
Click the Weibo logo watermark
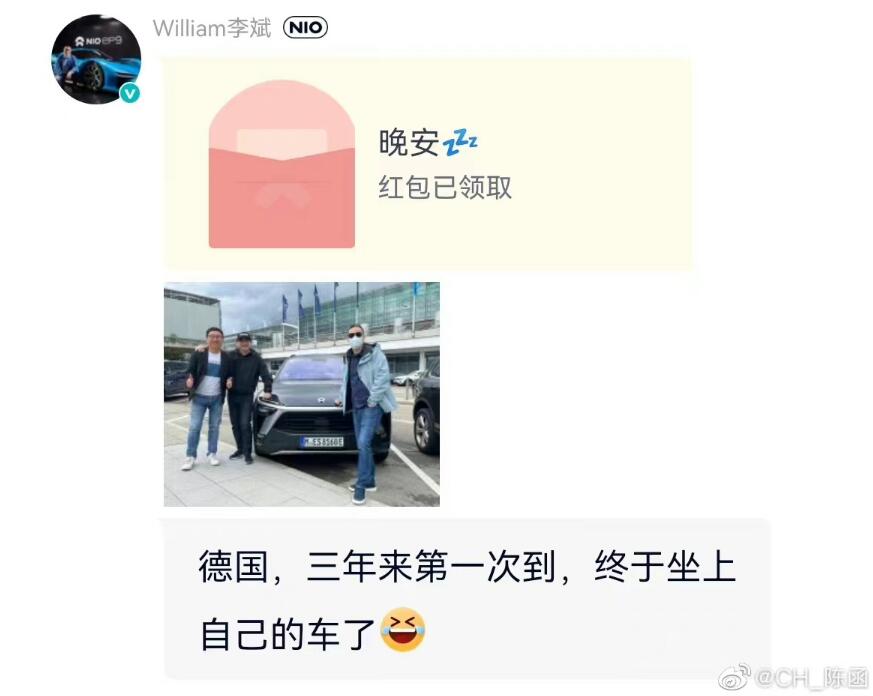coord(734,679)
